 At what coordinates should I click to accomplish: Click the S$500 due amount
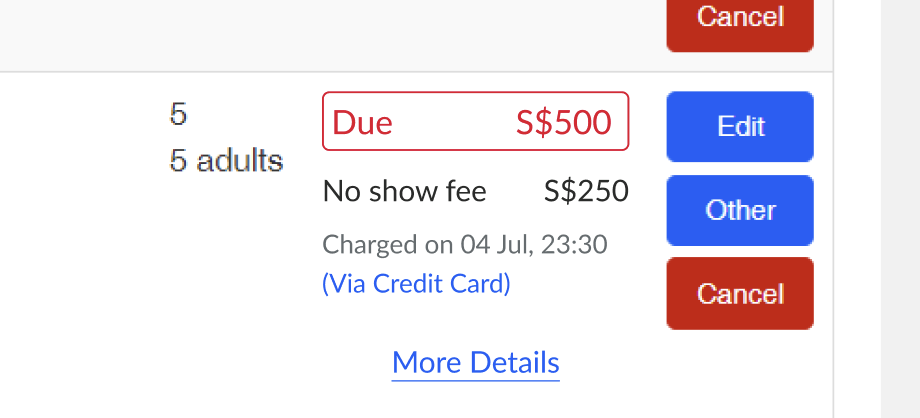tap(563, 122)
